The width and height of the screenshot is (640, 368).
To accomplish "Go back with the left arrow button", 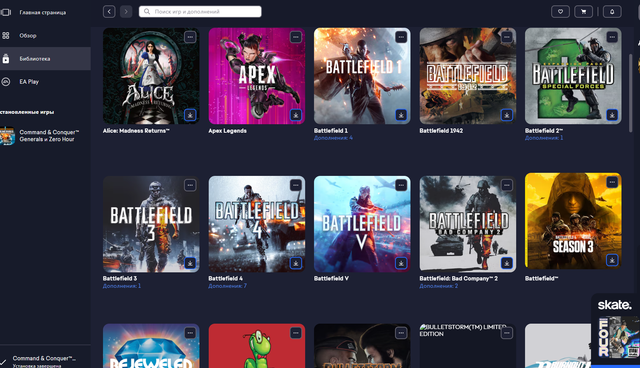I will click(x=109, y=12).
